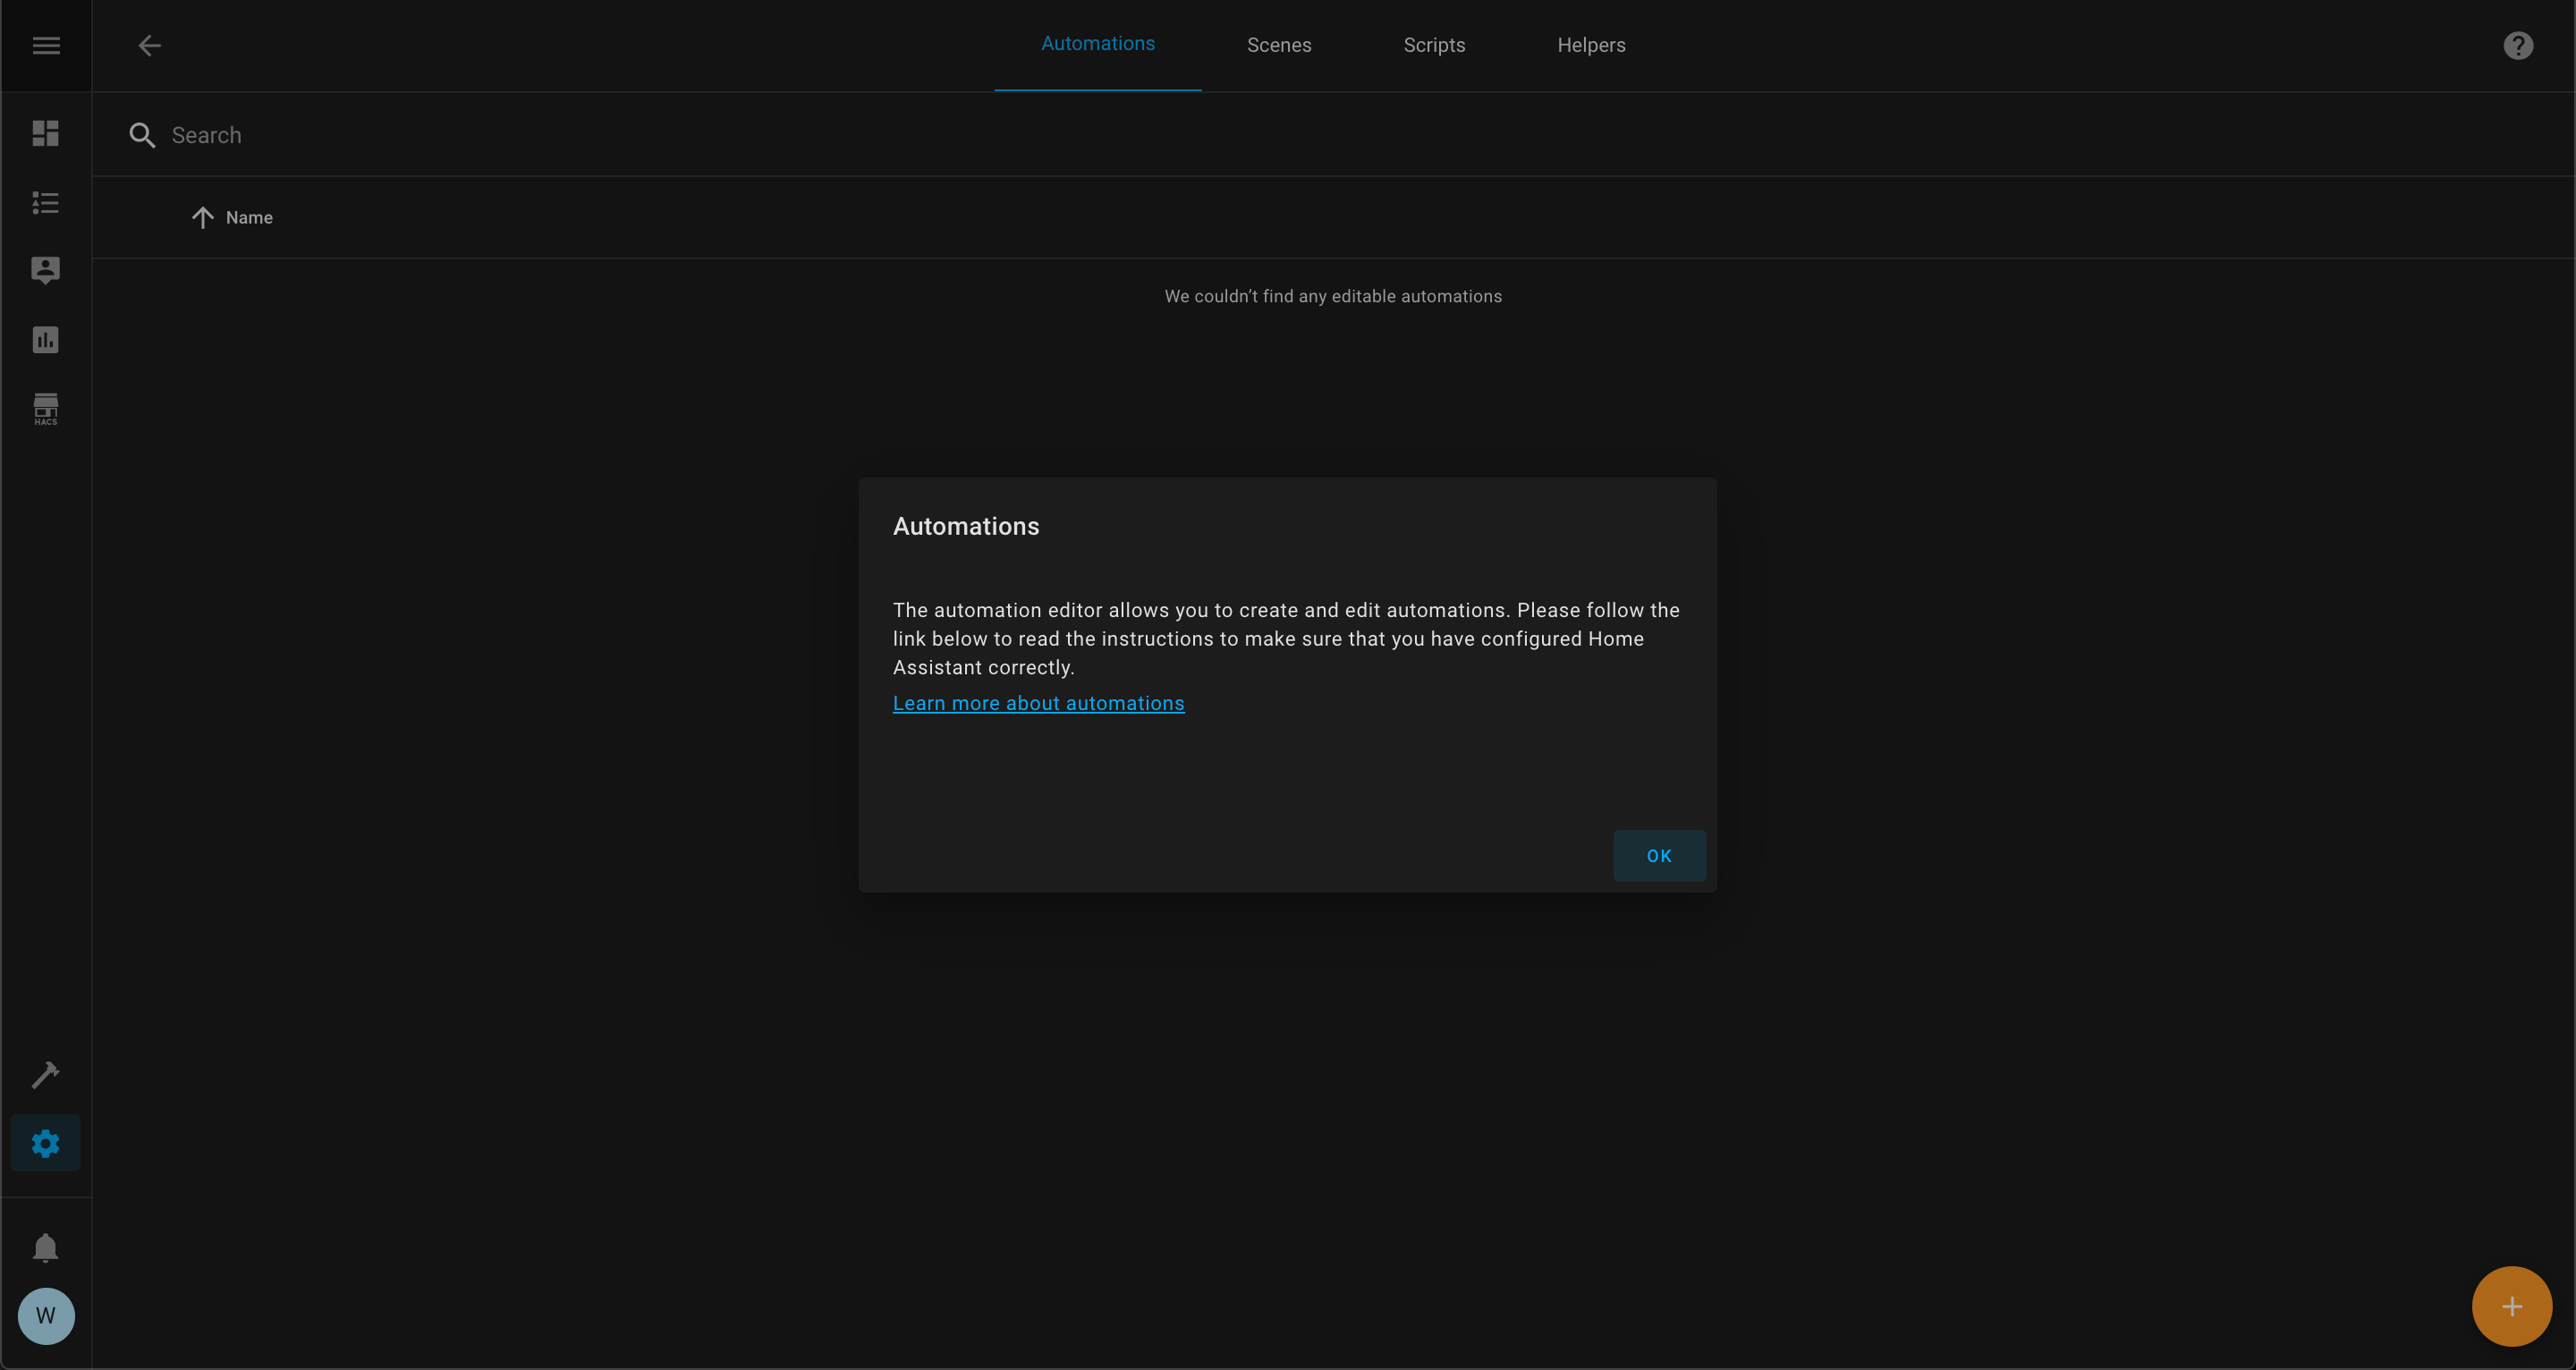The image size is (2576, 1370).
Task: Click the Search input field
Action: point(700,135)
